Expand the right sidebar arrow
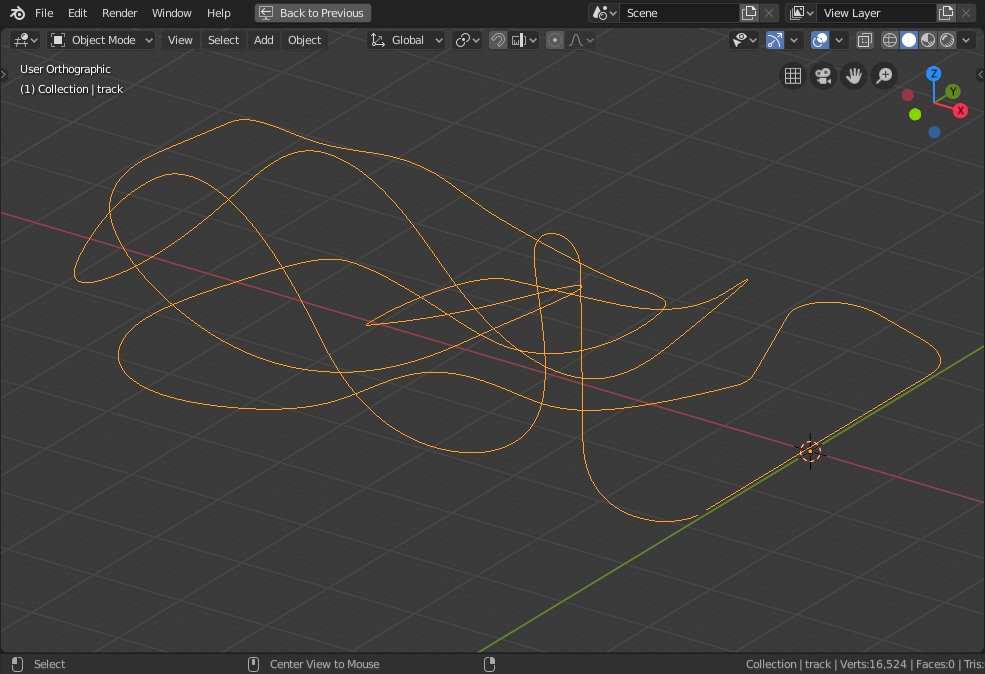Image resolution: width=985 pixels, height=674 pixels. (x=981, y=75)
